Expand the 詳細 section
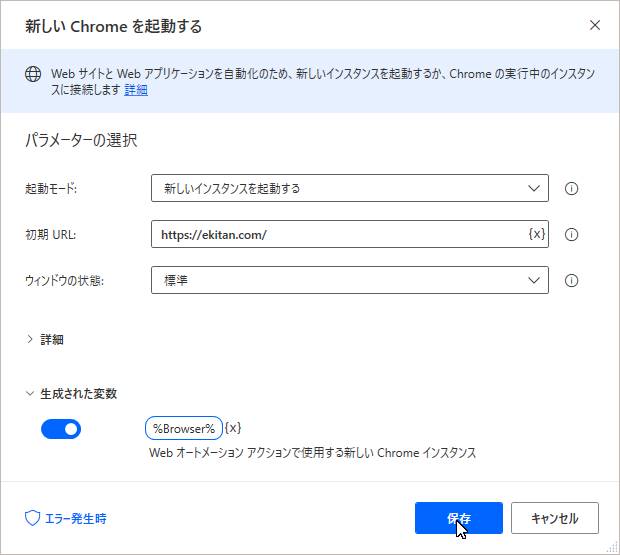The height and width of the screenshot is (555, 620). tap(45, 339)
